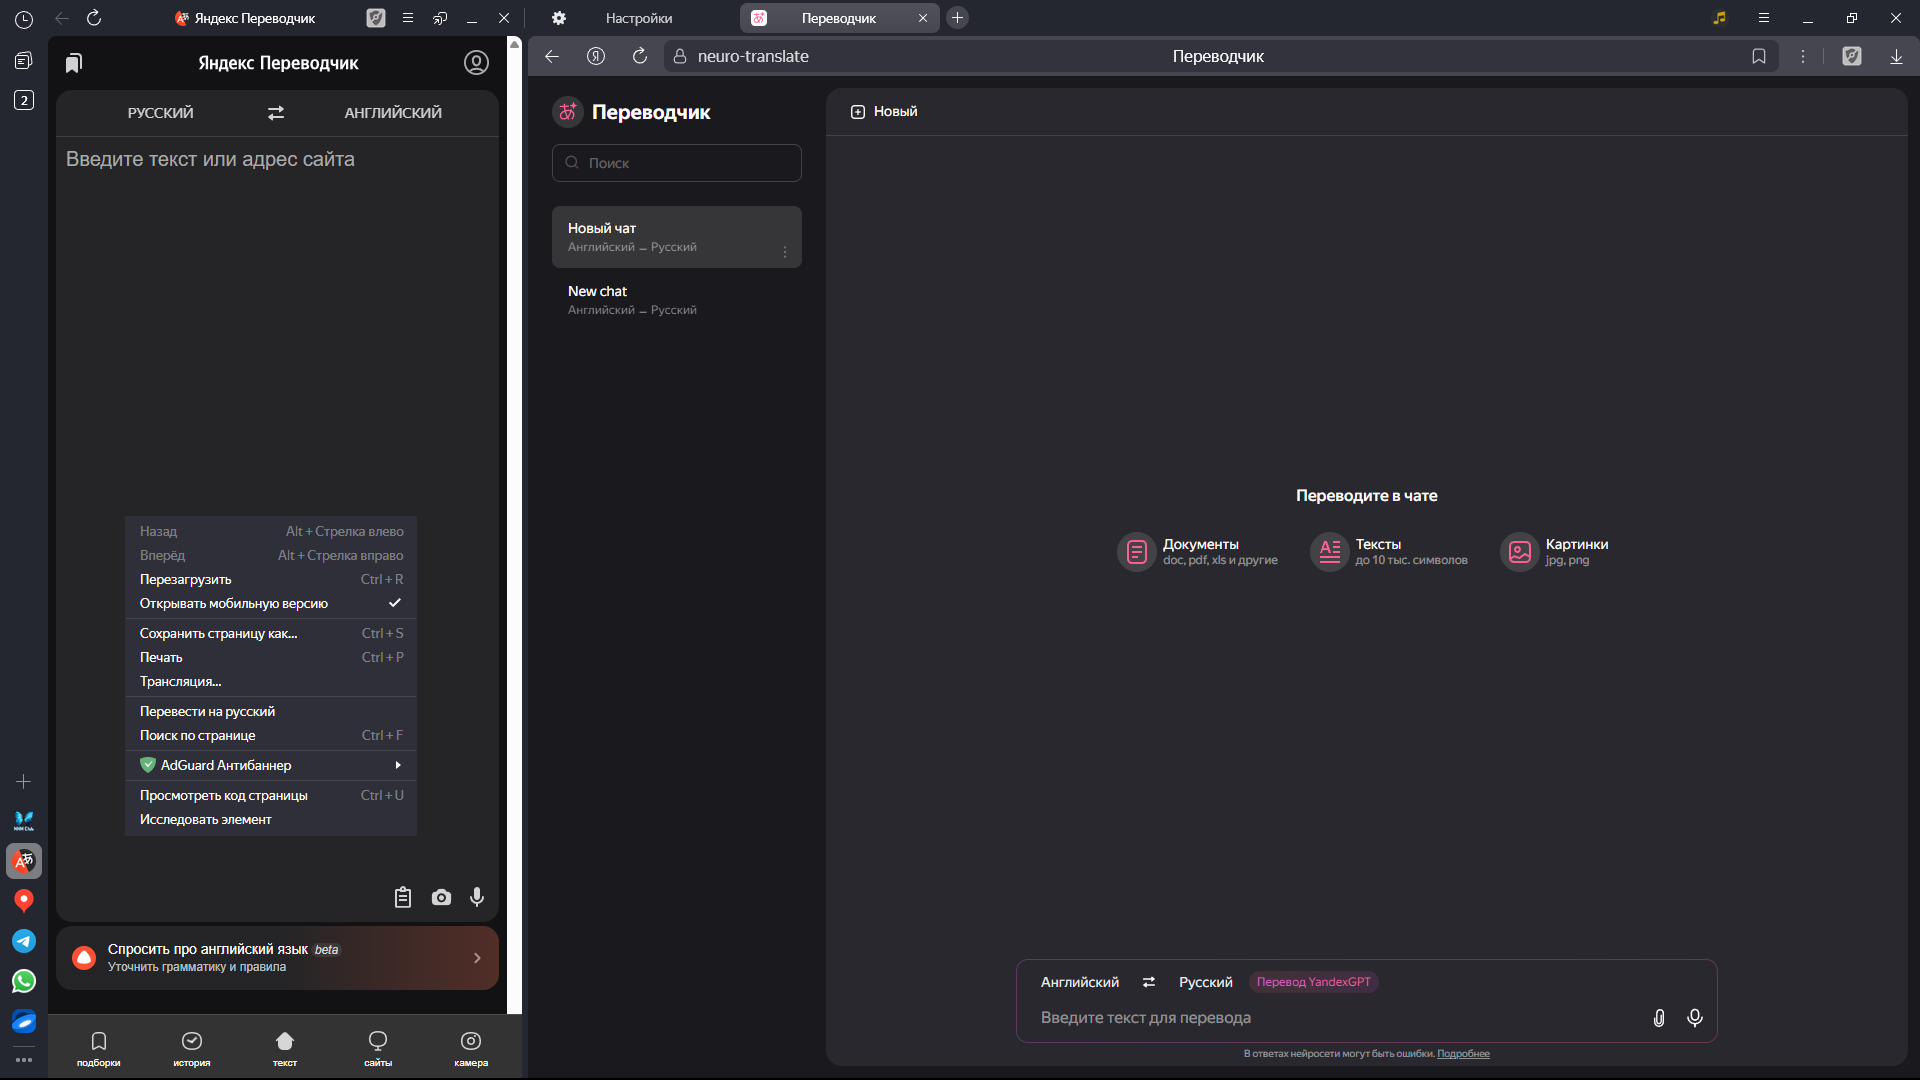Screen dimensions: 1920x1080
Task: Choose Картинки translation option
Action: [x=1555, y=551]
